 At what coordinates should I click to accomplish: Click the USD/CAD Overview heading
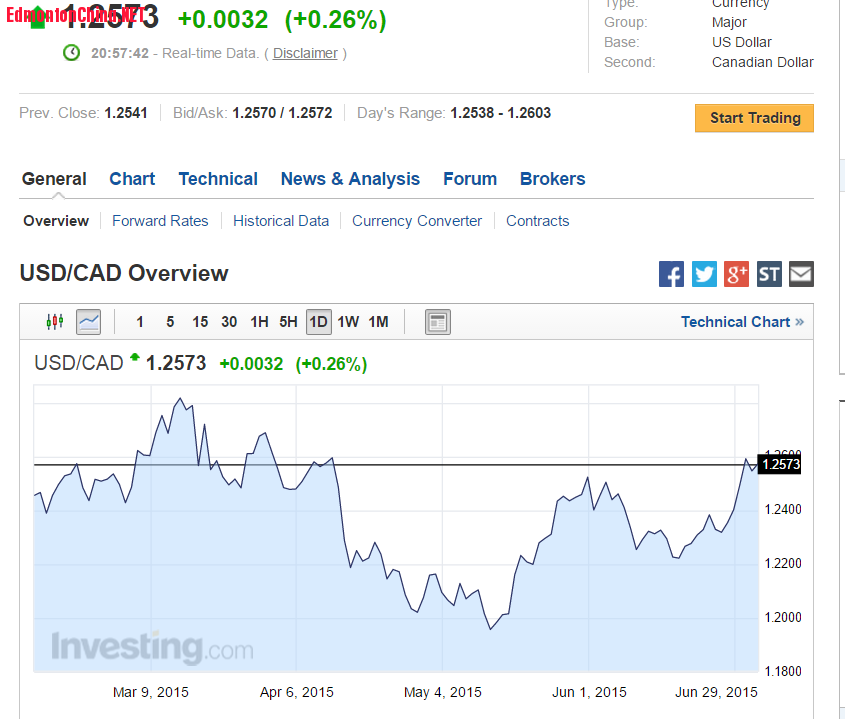tap(124, 273)
